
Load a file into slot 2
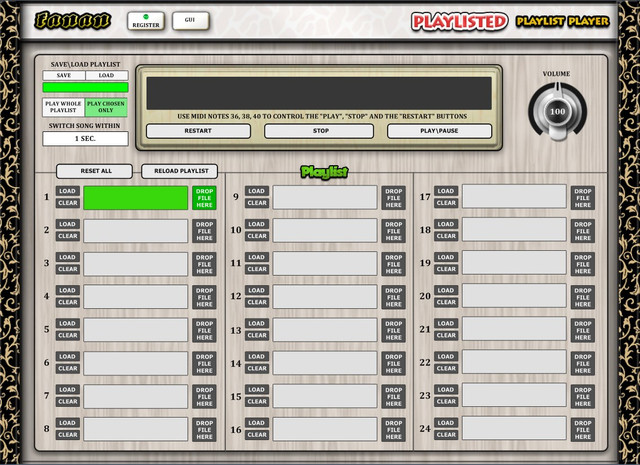point(68,224)
